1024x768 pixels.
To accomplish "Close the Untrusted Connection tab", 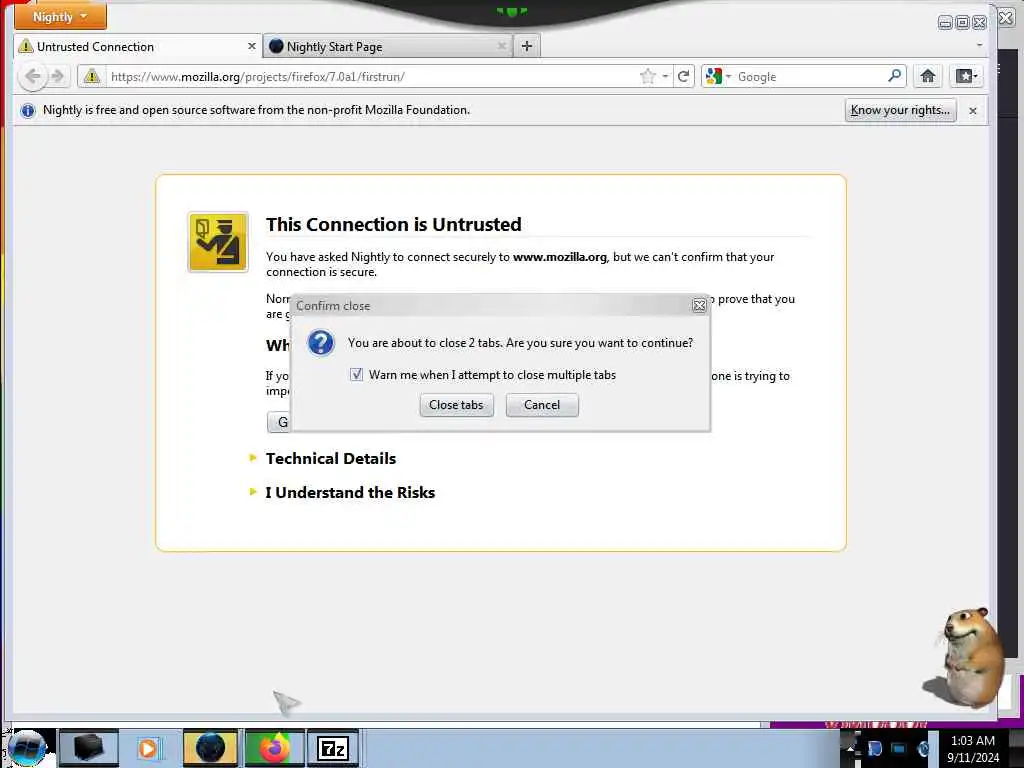I will (x=251, y=46).
